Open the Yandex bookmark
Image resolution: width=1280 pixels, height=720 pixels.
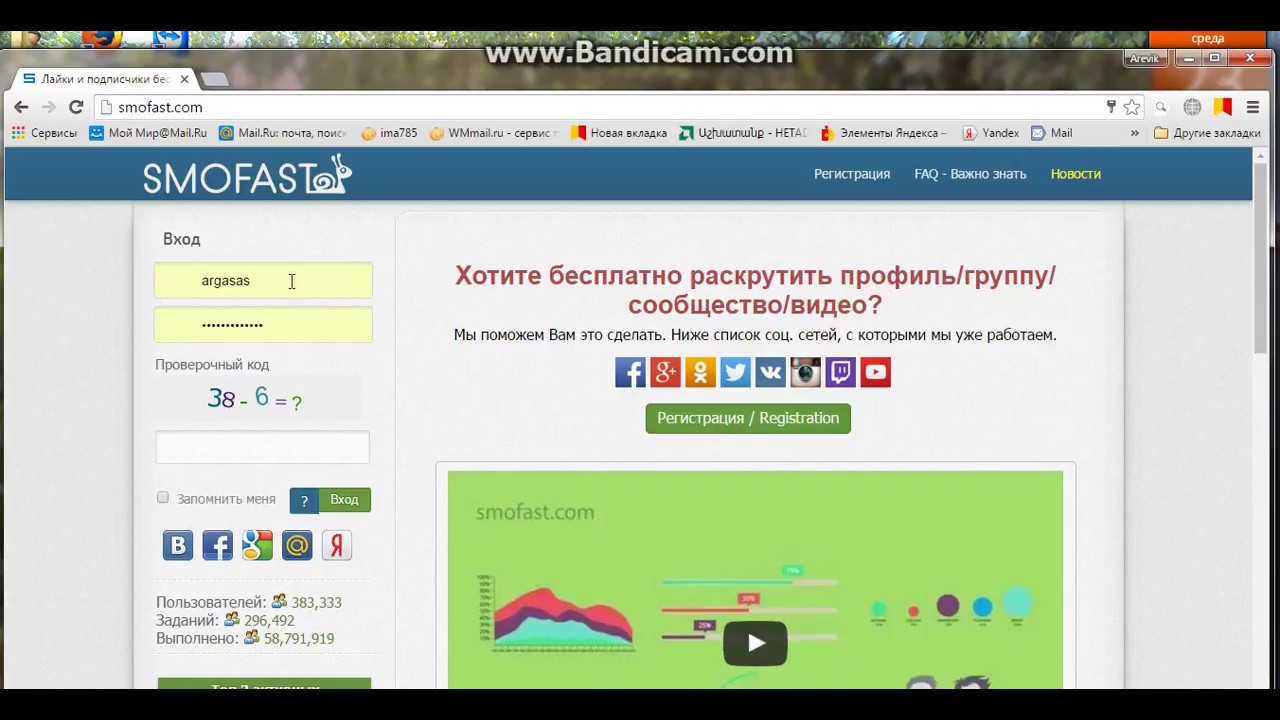[990, 133]
